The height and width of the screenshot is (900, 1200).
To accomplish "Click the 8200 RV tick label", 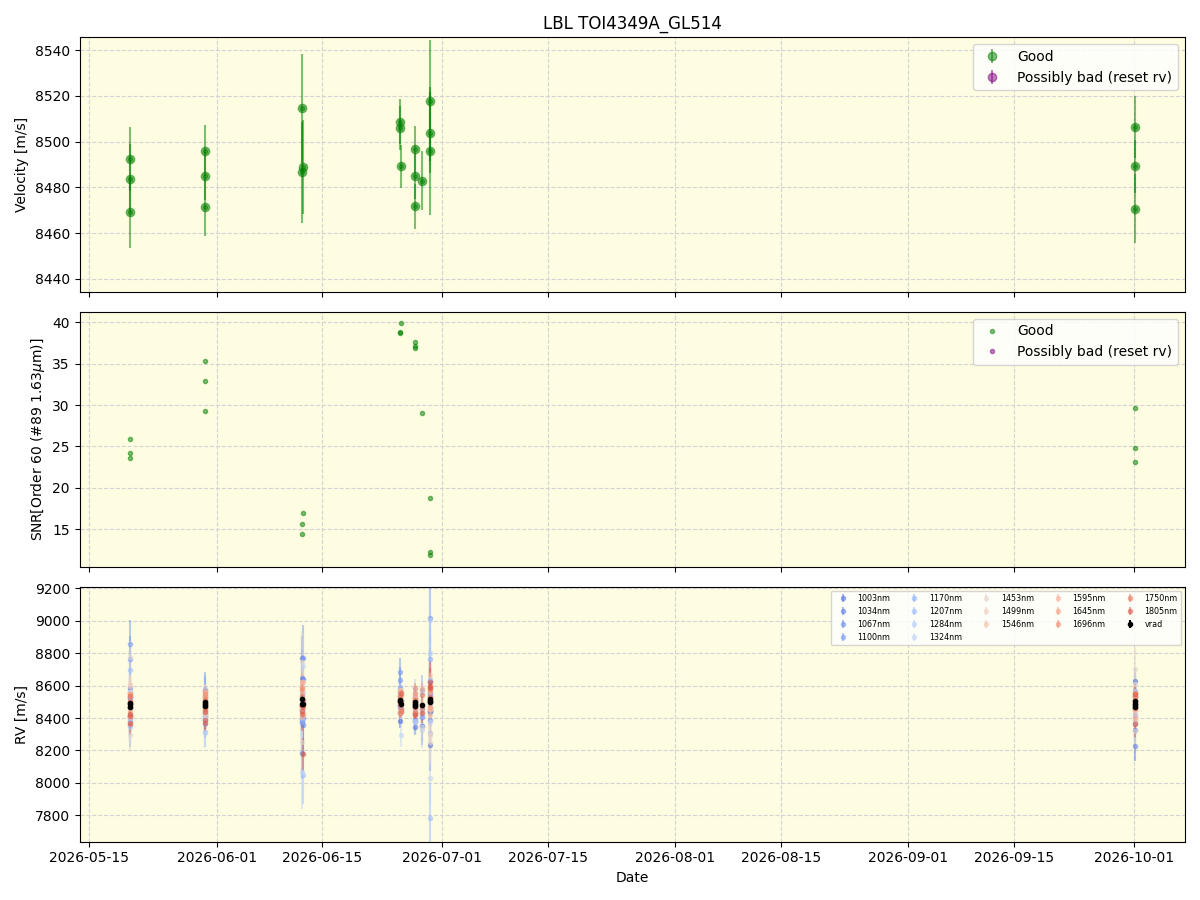I will pos(54,751).
